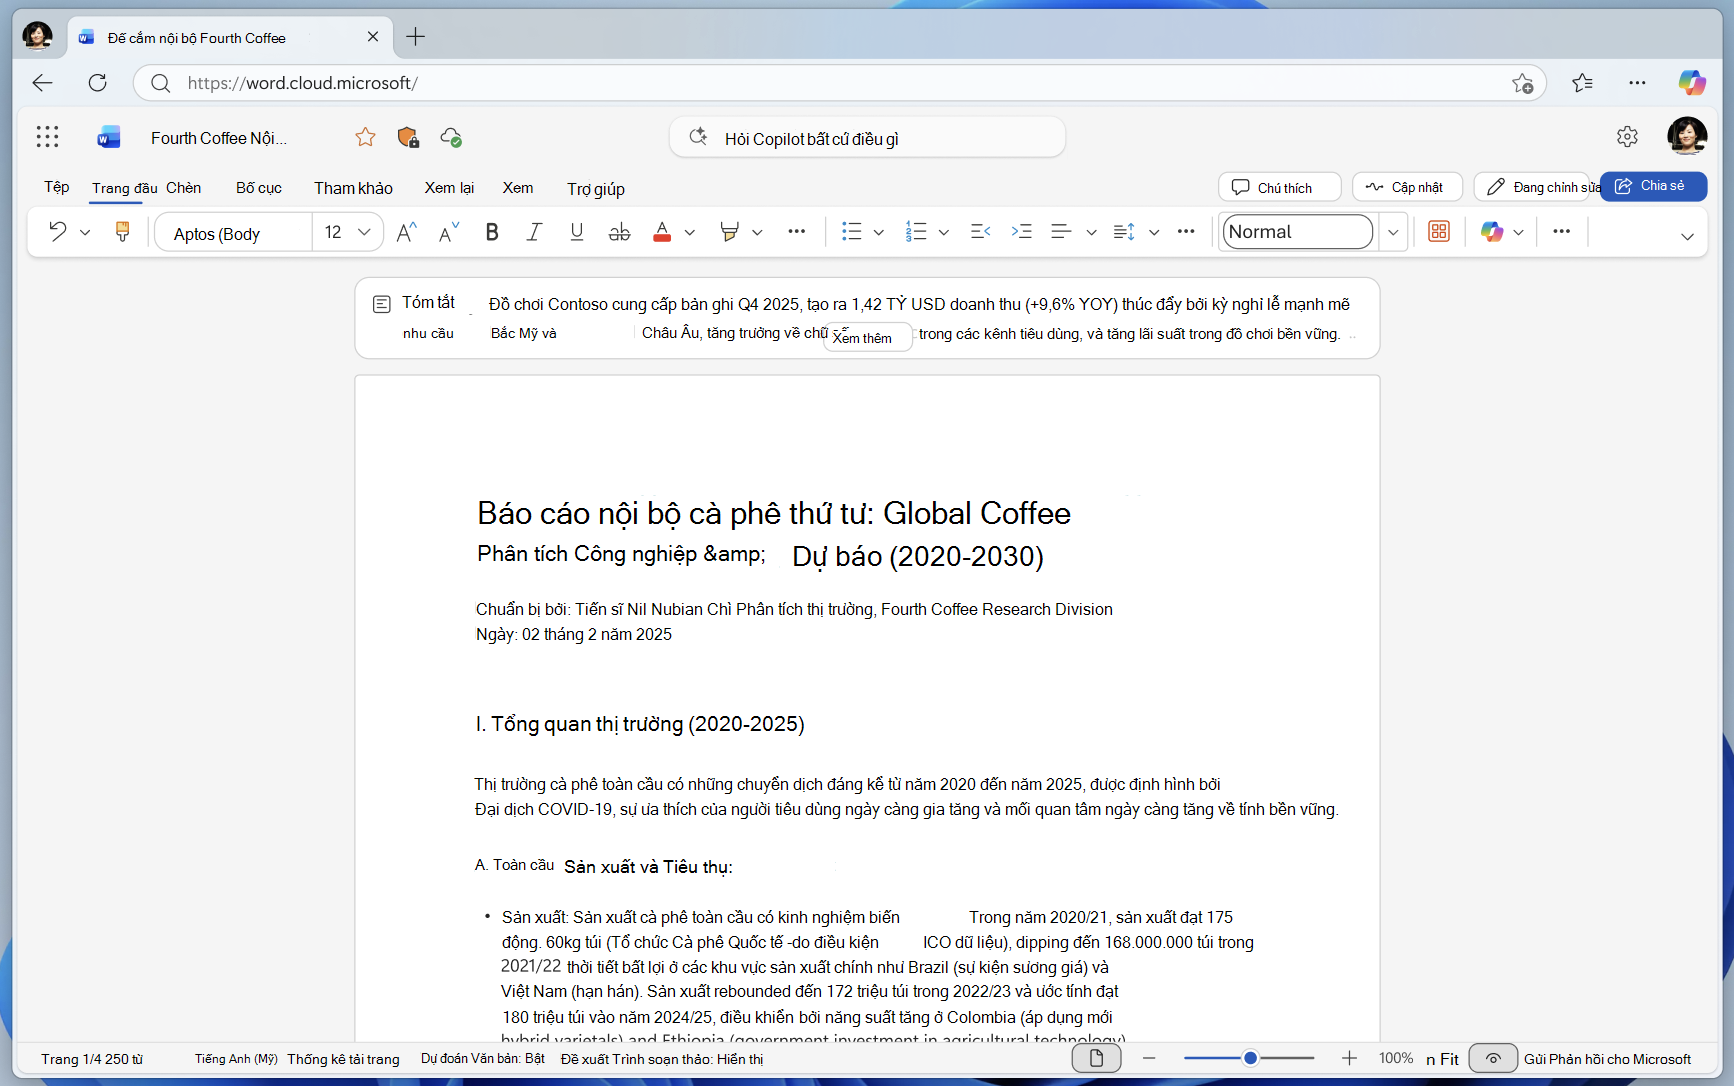Open the Normal style dropdown arrow
This screenshot has height=1086, width=1734.
click(1392, 232)
